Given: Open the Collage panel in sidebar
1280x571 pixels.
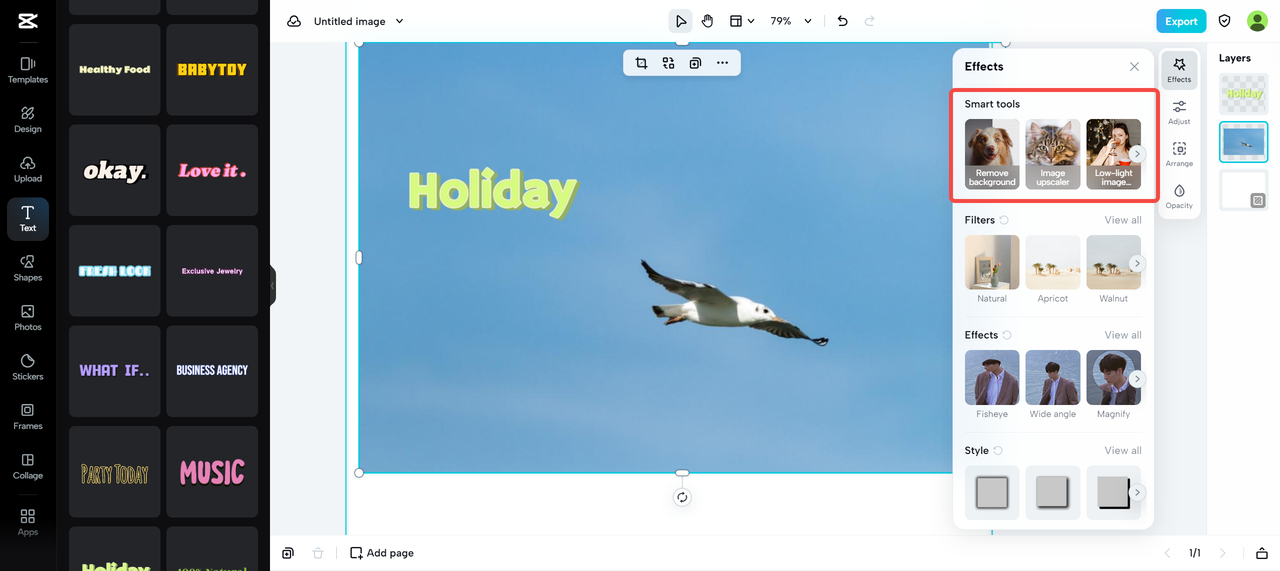Looking at the screenshot, I should point(28,466).
